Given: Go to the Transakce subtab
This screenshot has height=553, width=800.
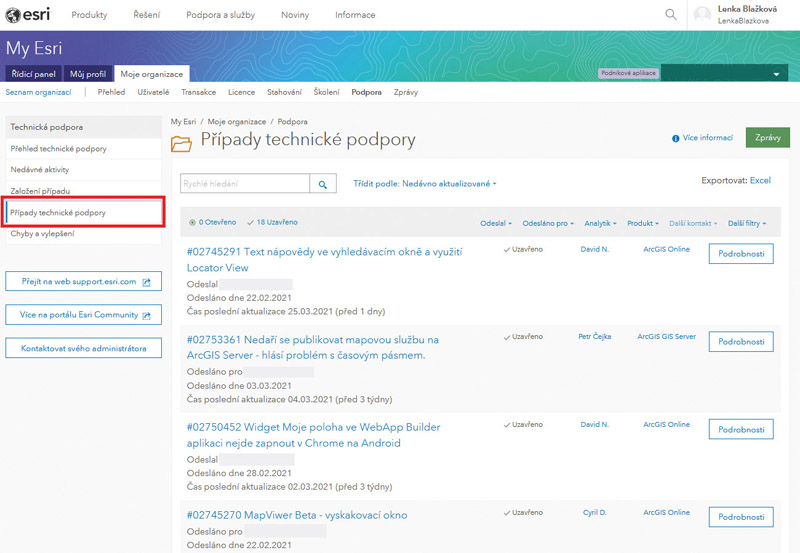Looking at the screenshot, I should 198,92.
